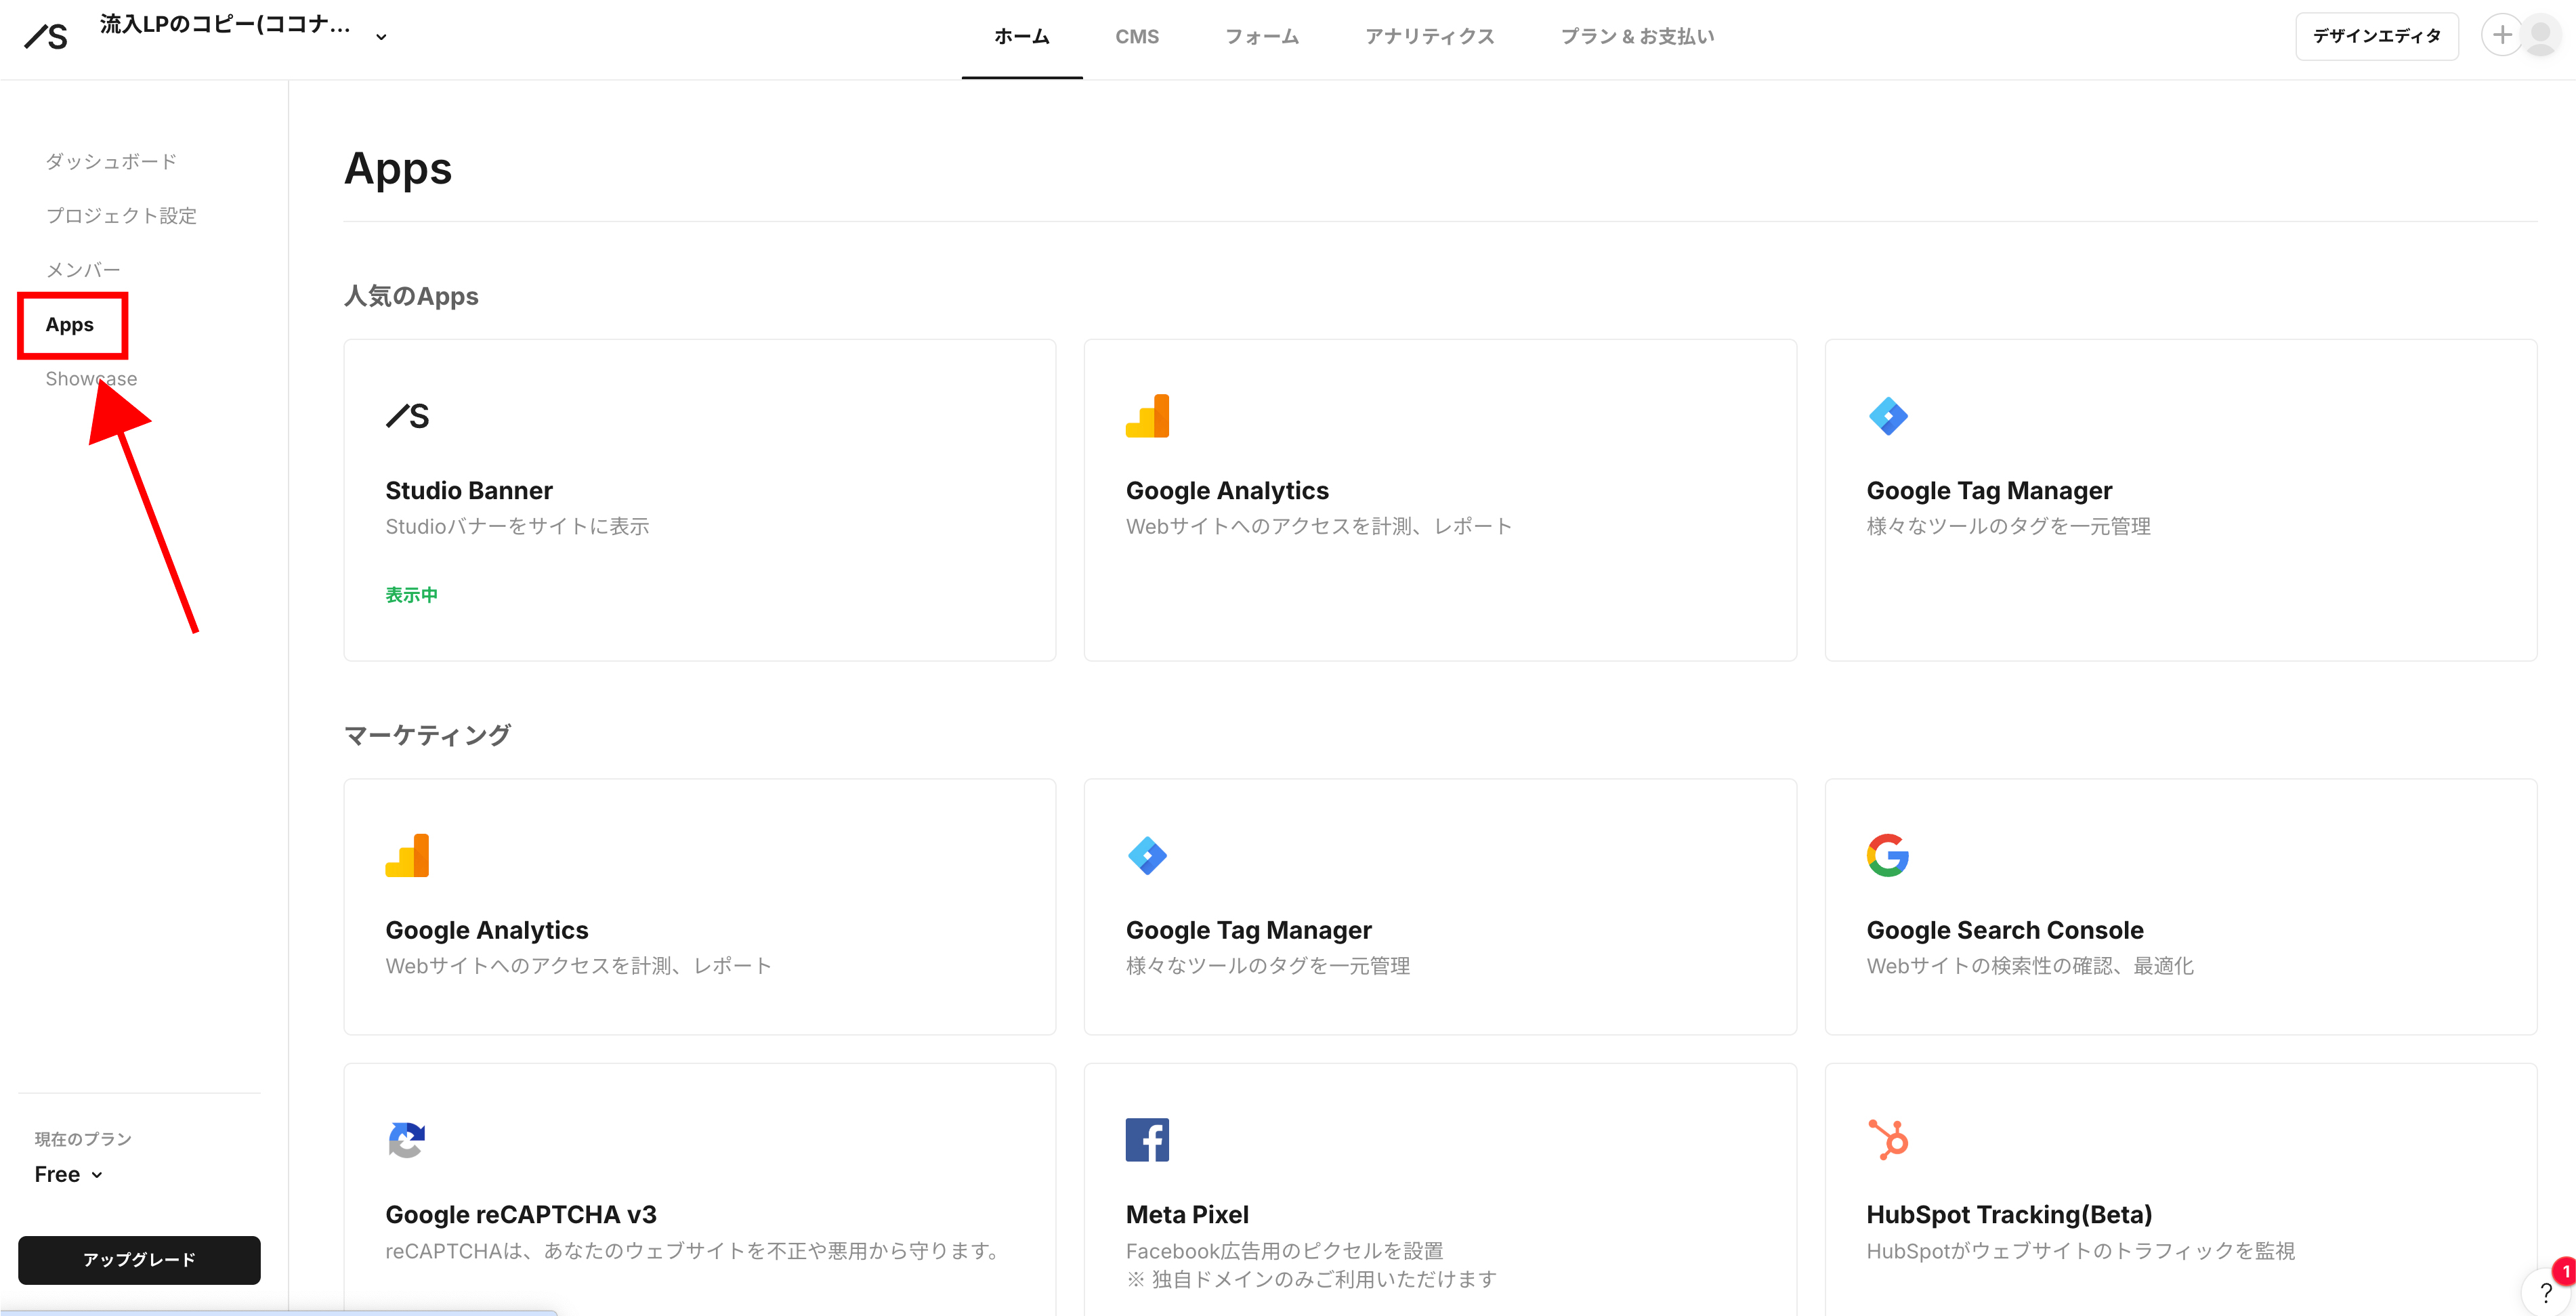The image size is (2576, 1316).
Task: Click the Studio logo in top-left corner
Action: tap(46, 37)
